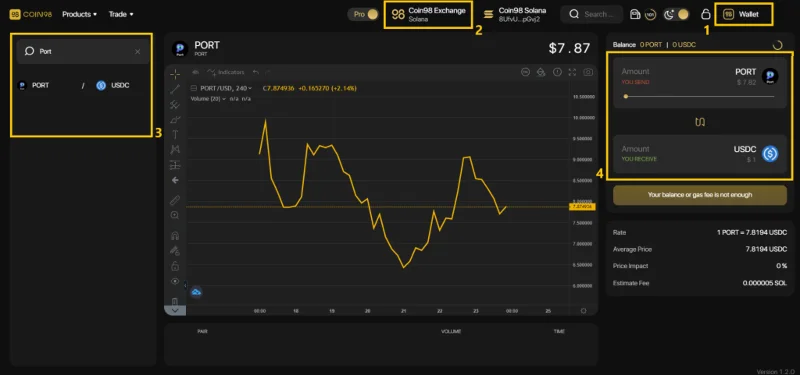The image size is (800, 375).
Task: Swap send and receive tokens icon
Action: click(x=699, y=122)
